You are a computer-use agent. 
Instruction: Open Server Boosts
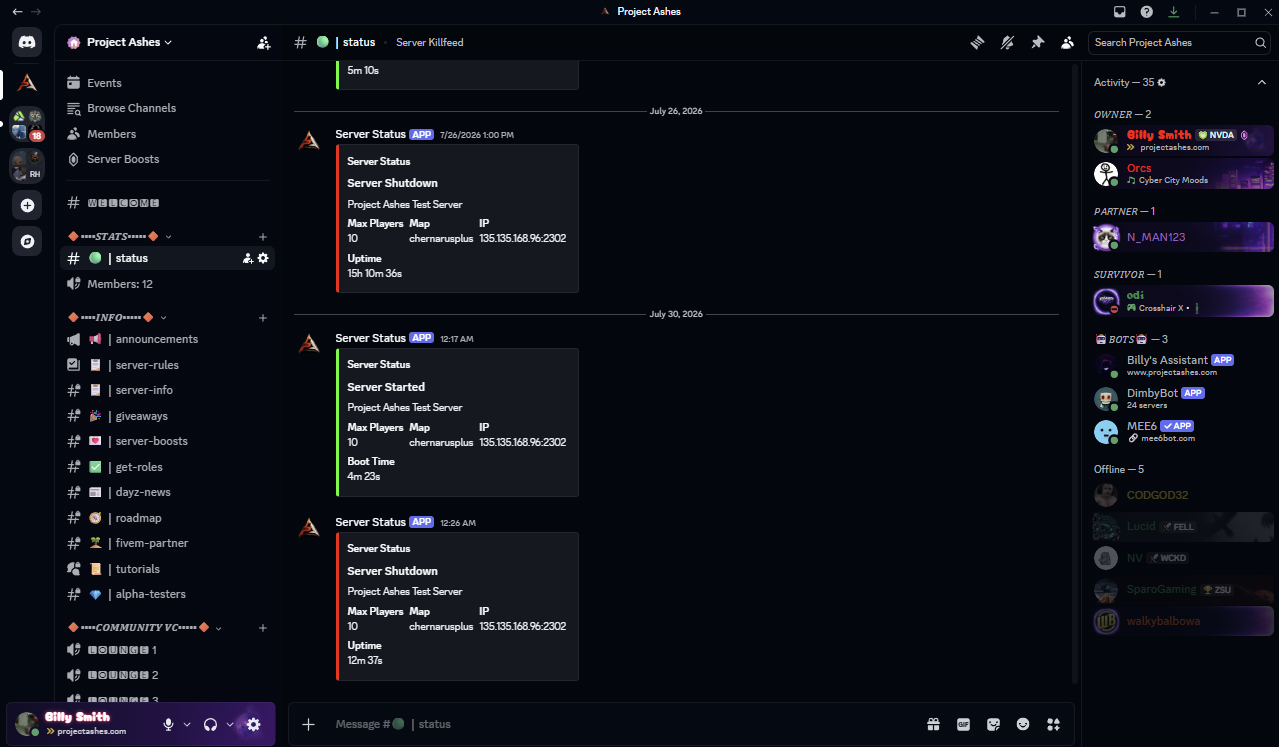coord(167,159)
